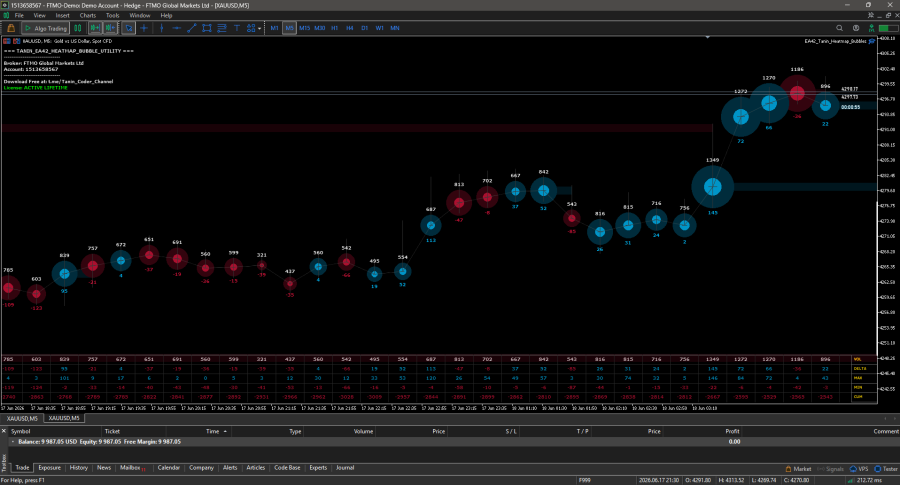Open the History toolbox tab

pyautogui.click(x=79, y=468)
